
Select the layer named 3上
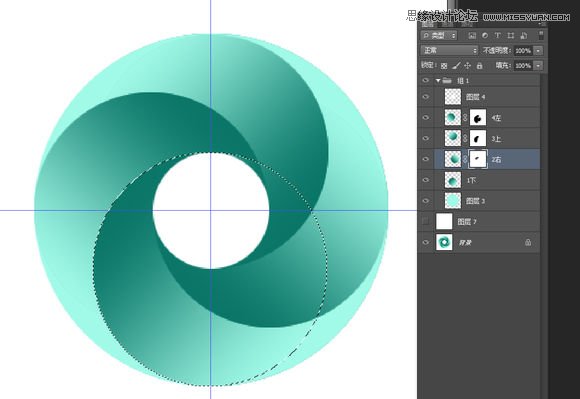point(496,139)
